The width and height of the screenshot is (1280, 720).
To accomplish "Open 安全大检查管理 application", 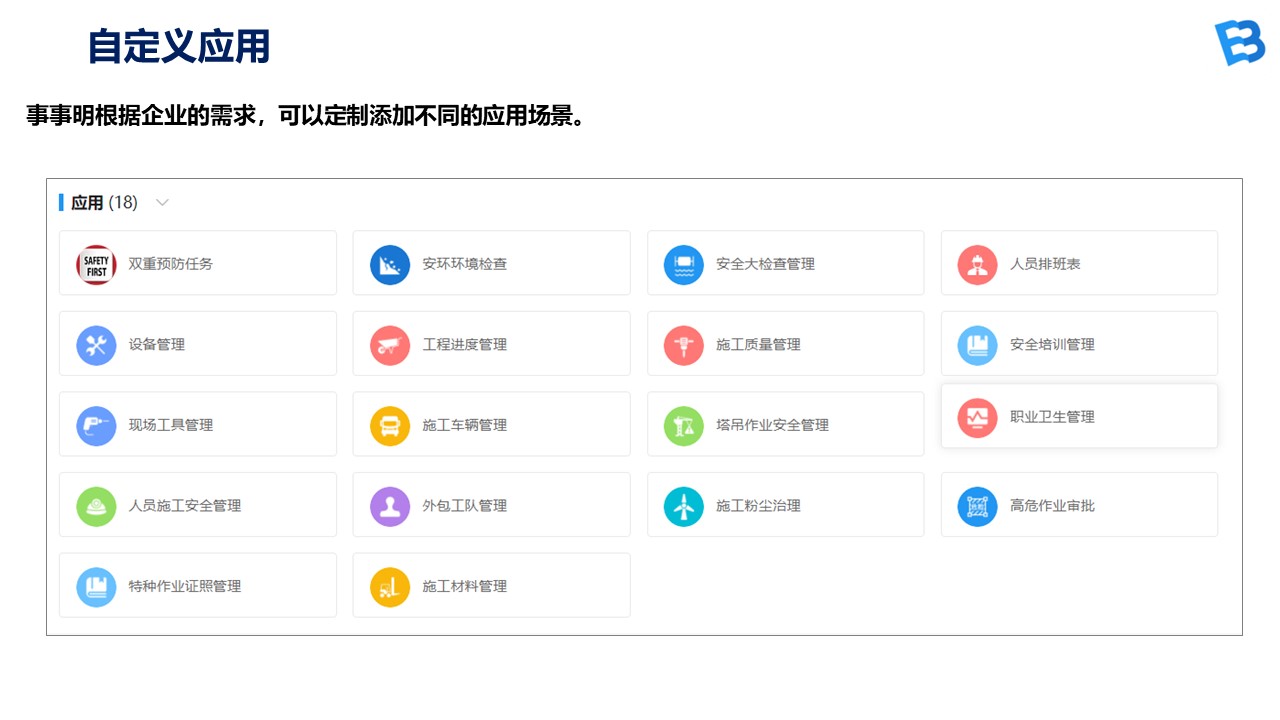I will tap(785, 264).
